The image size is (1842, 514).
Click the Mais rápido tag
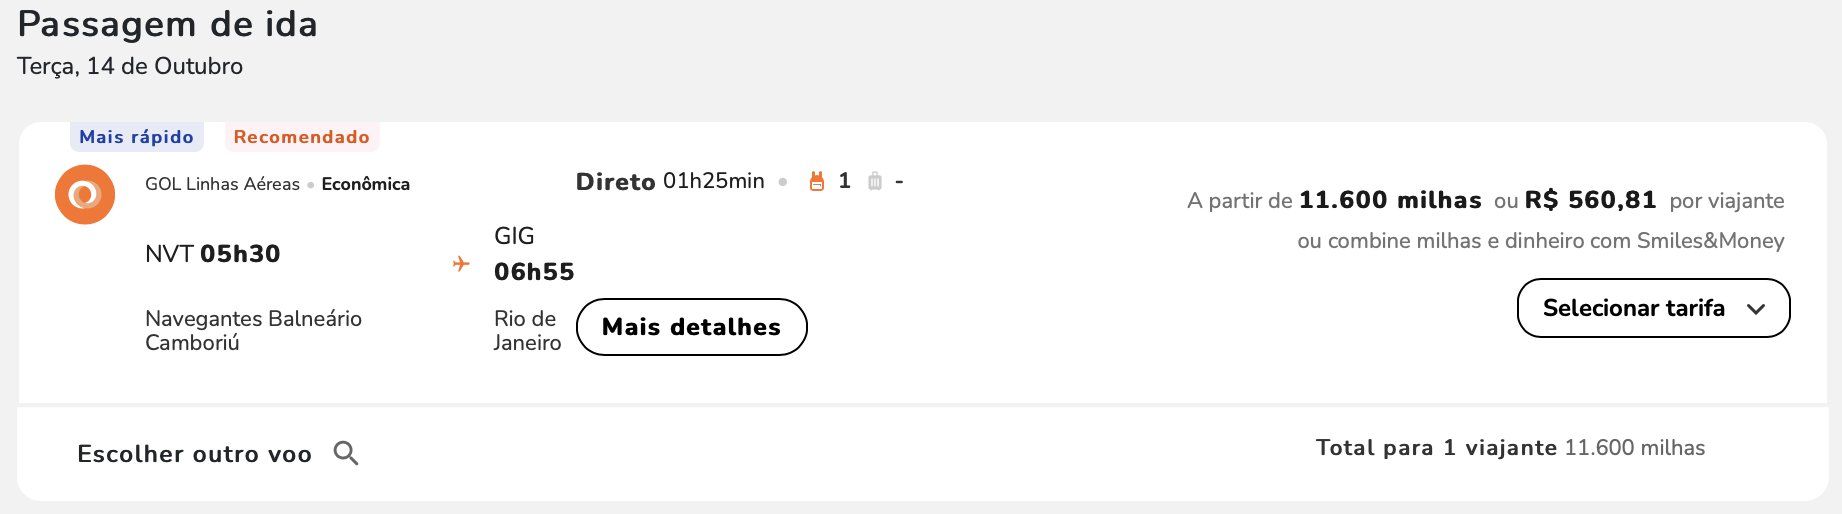tap(137, 137)
